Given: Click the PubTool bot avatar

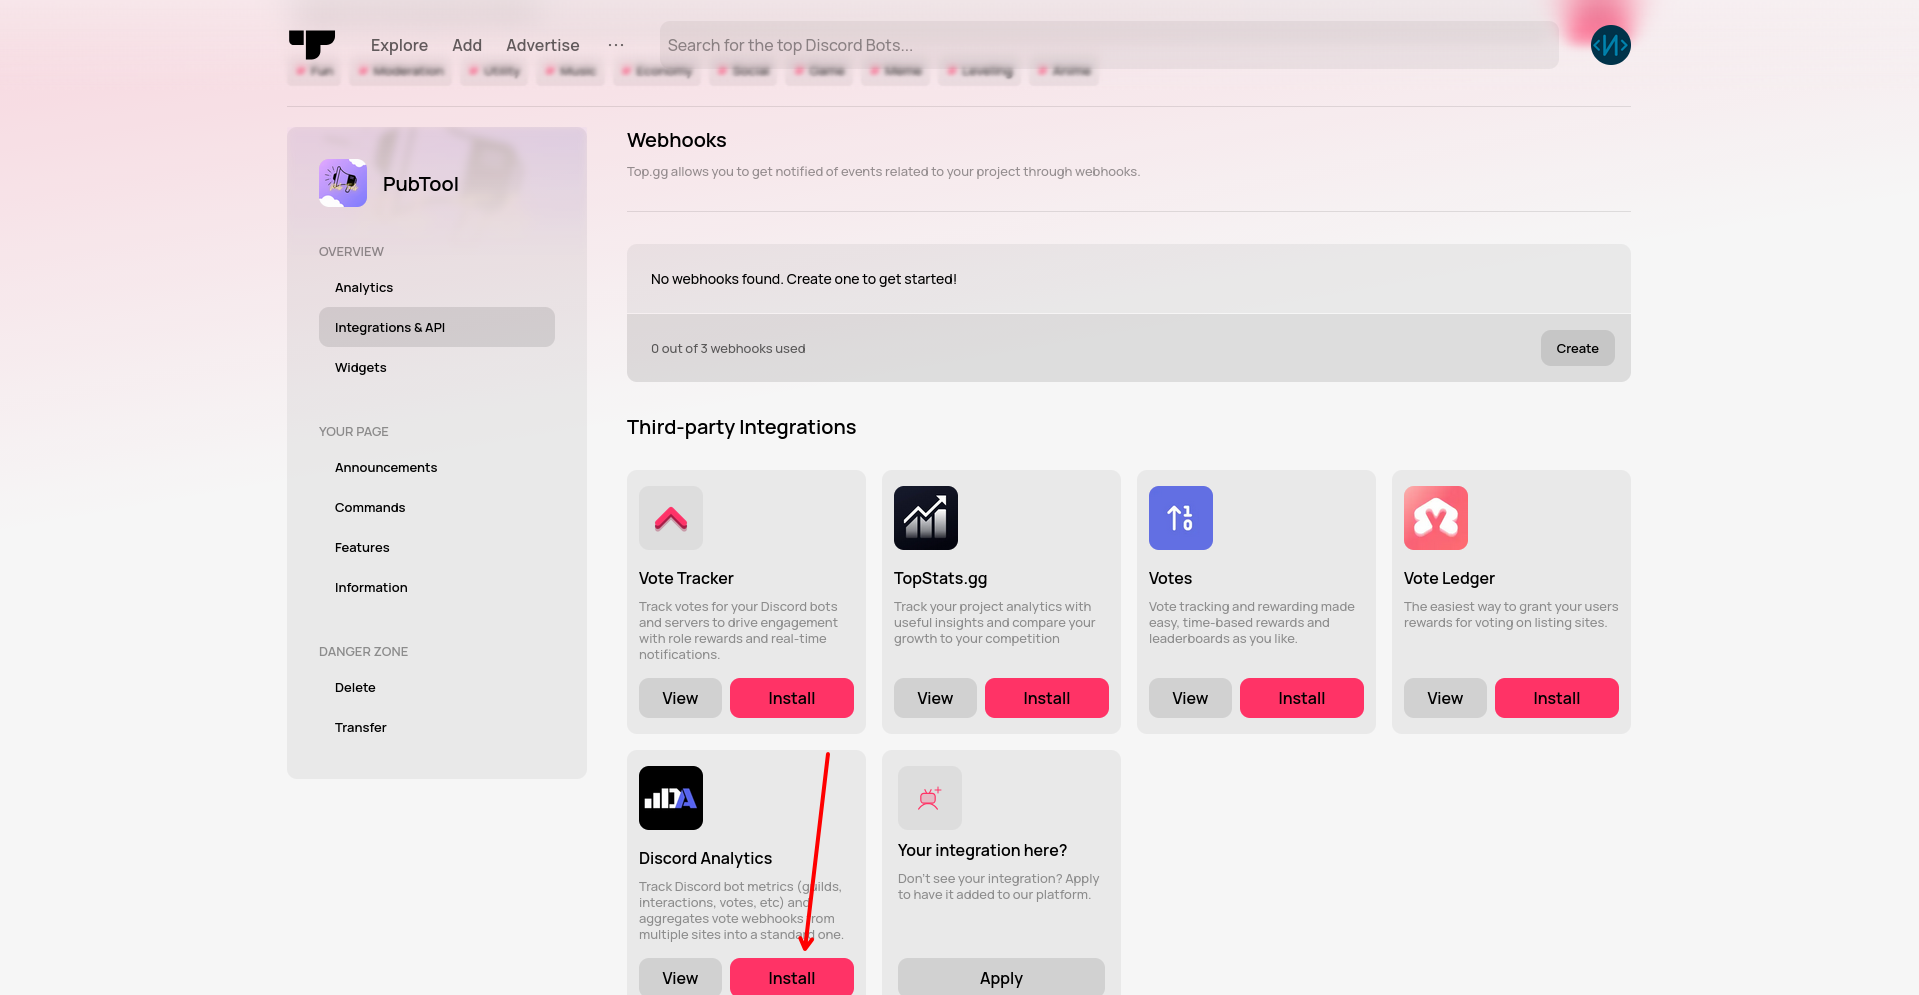Looking at the screenshot, I should click(x=343, y=183).
